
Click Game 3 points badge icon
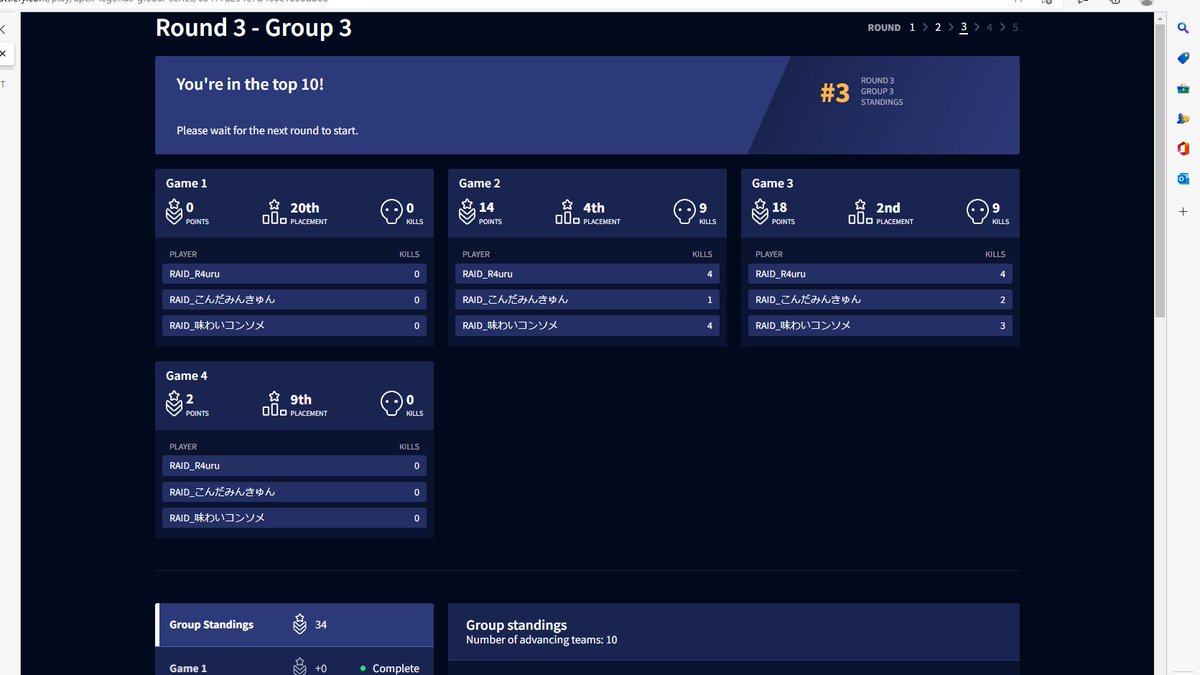[x=760, y=212]
